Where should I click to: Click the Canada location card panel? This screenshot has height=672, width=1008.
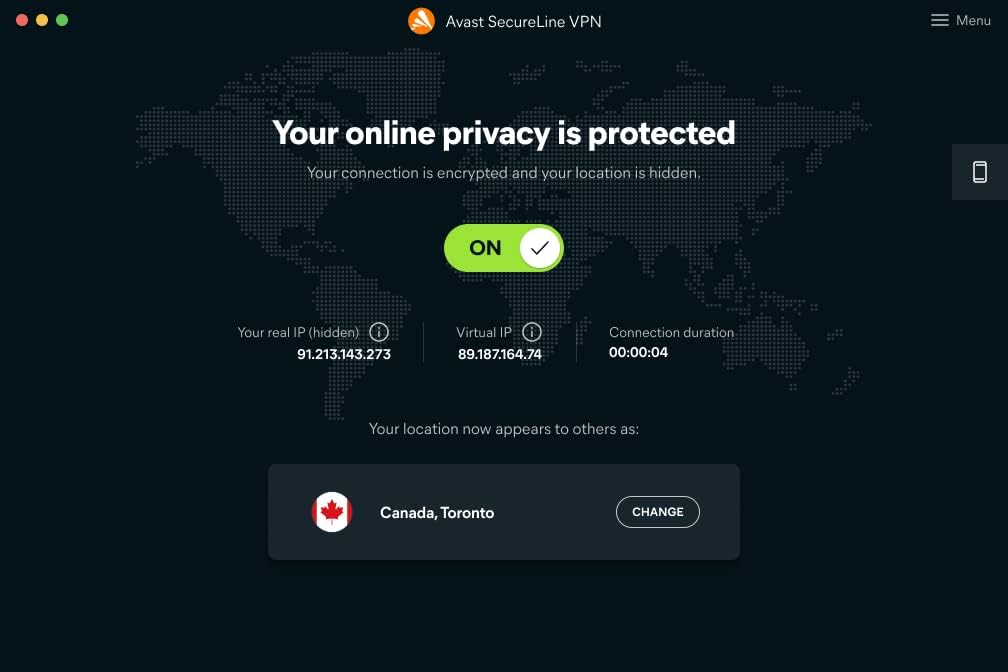pyautogui.click(x=503, y=512)
